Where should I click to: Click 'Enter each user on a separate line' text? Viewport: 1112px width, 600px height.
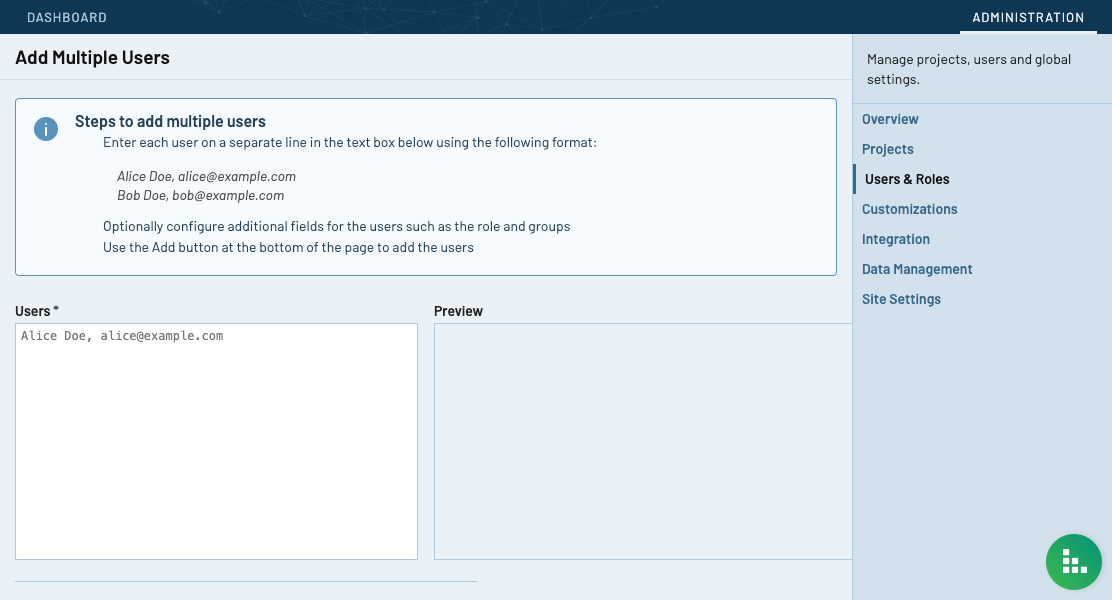point(350,143)
